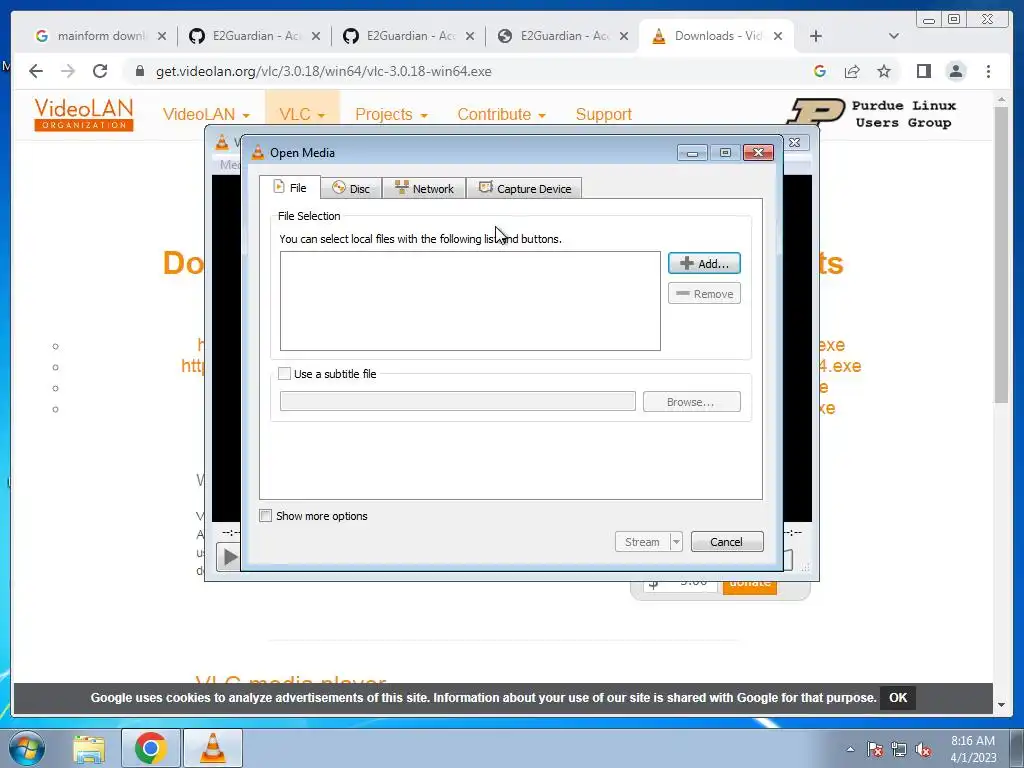Image resolution: width=1024 pixels, height=768 pixels.
Task: Click the network tray icon
Action: pos(899,749)
